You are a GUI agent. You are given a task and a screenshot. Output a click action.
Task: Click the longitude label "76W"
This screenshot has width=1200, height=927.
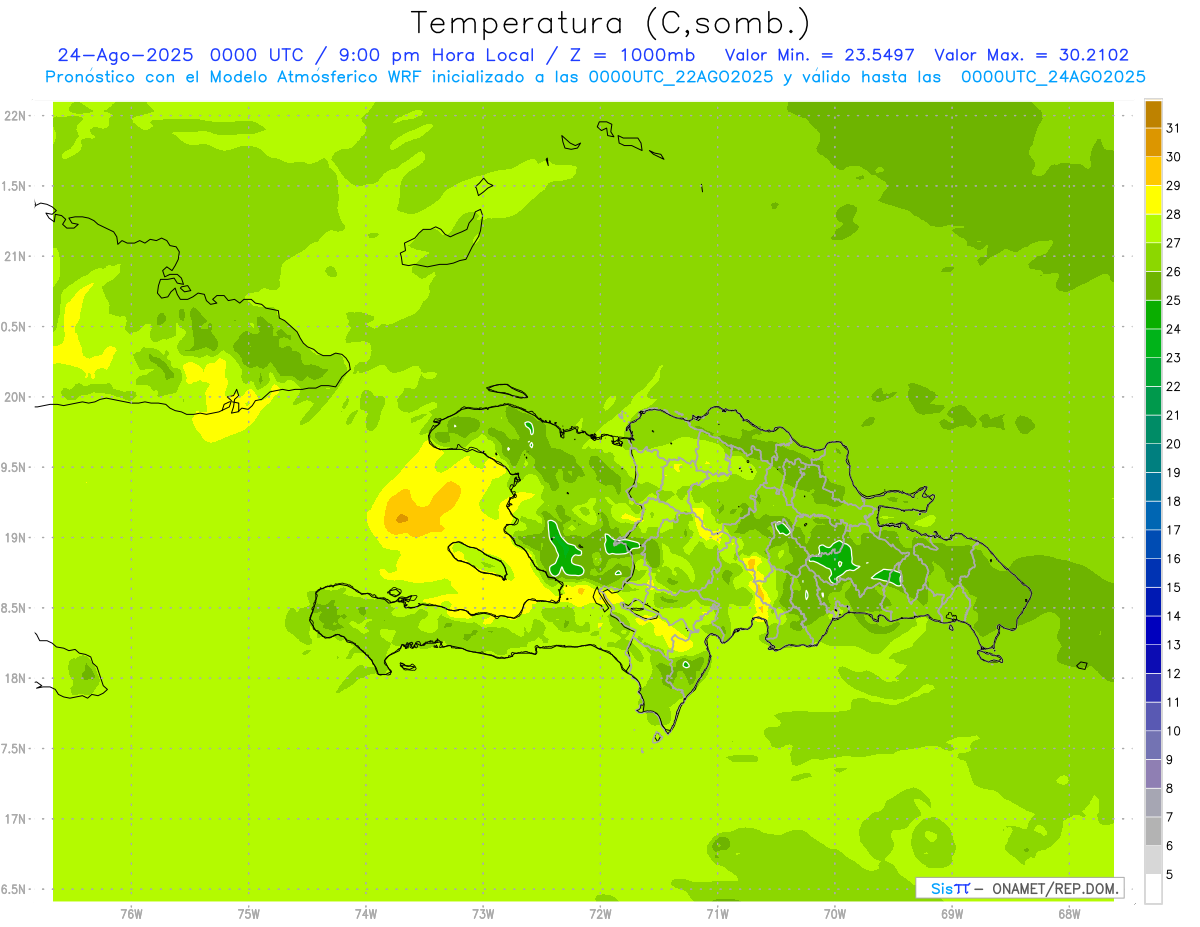click(x=131, y=914)
